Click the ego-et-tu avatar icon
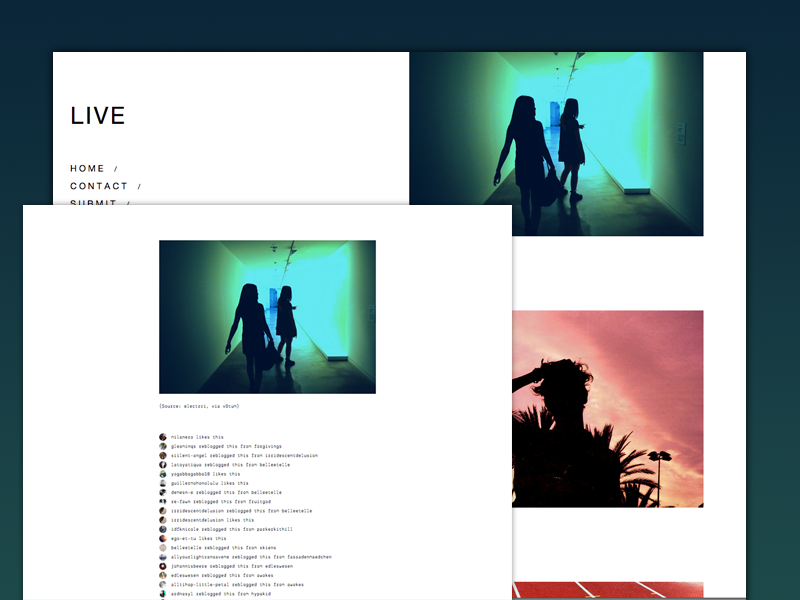 163,538
